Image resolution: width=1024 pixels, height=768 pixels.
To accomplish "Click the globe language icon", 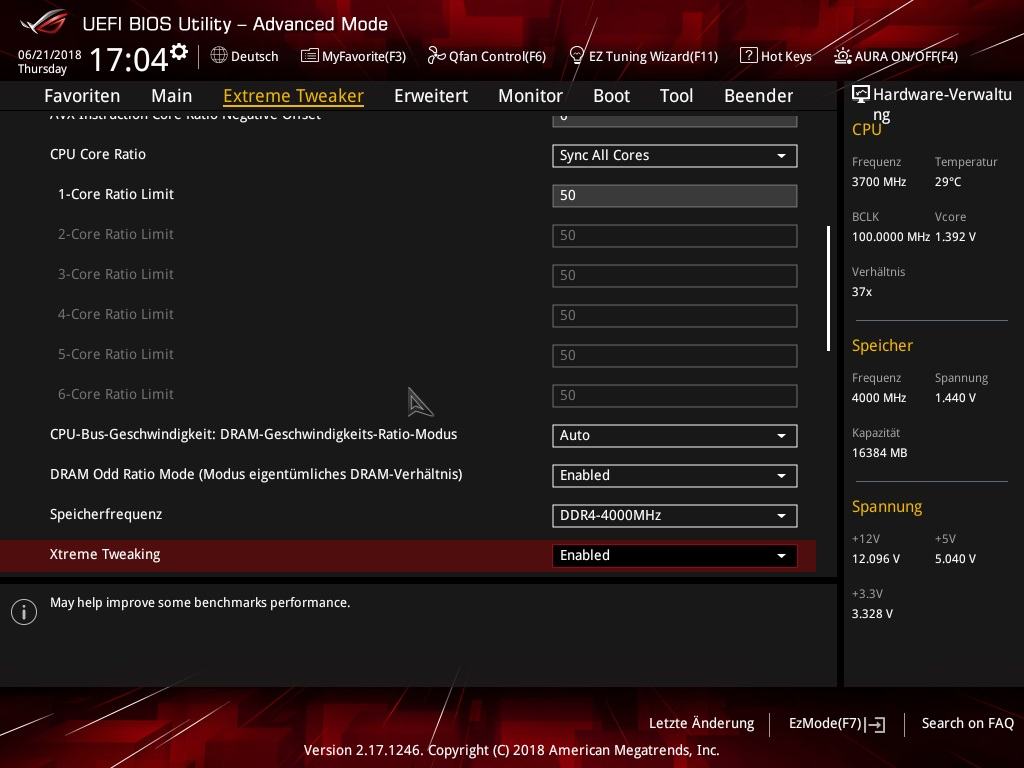I will 219,56.
